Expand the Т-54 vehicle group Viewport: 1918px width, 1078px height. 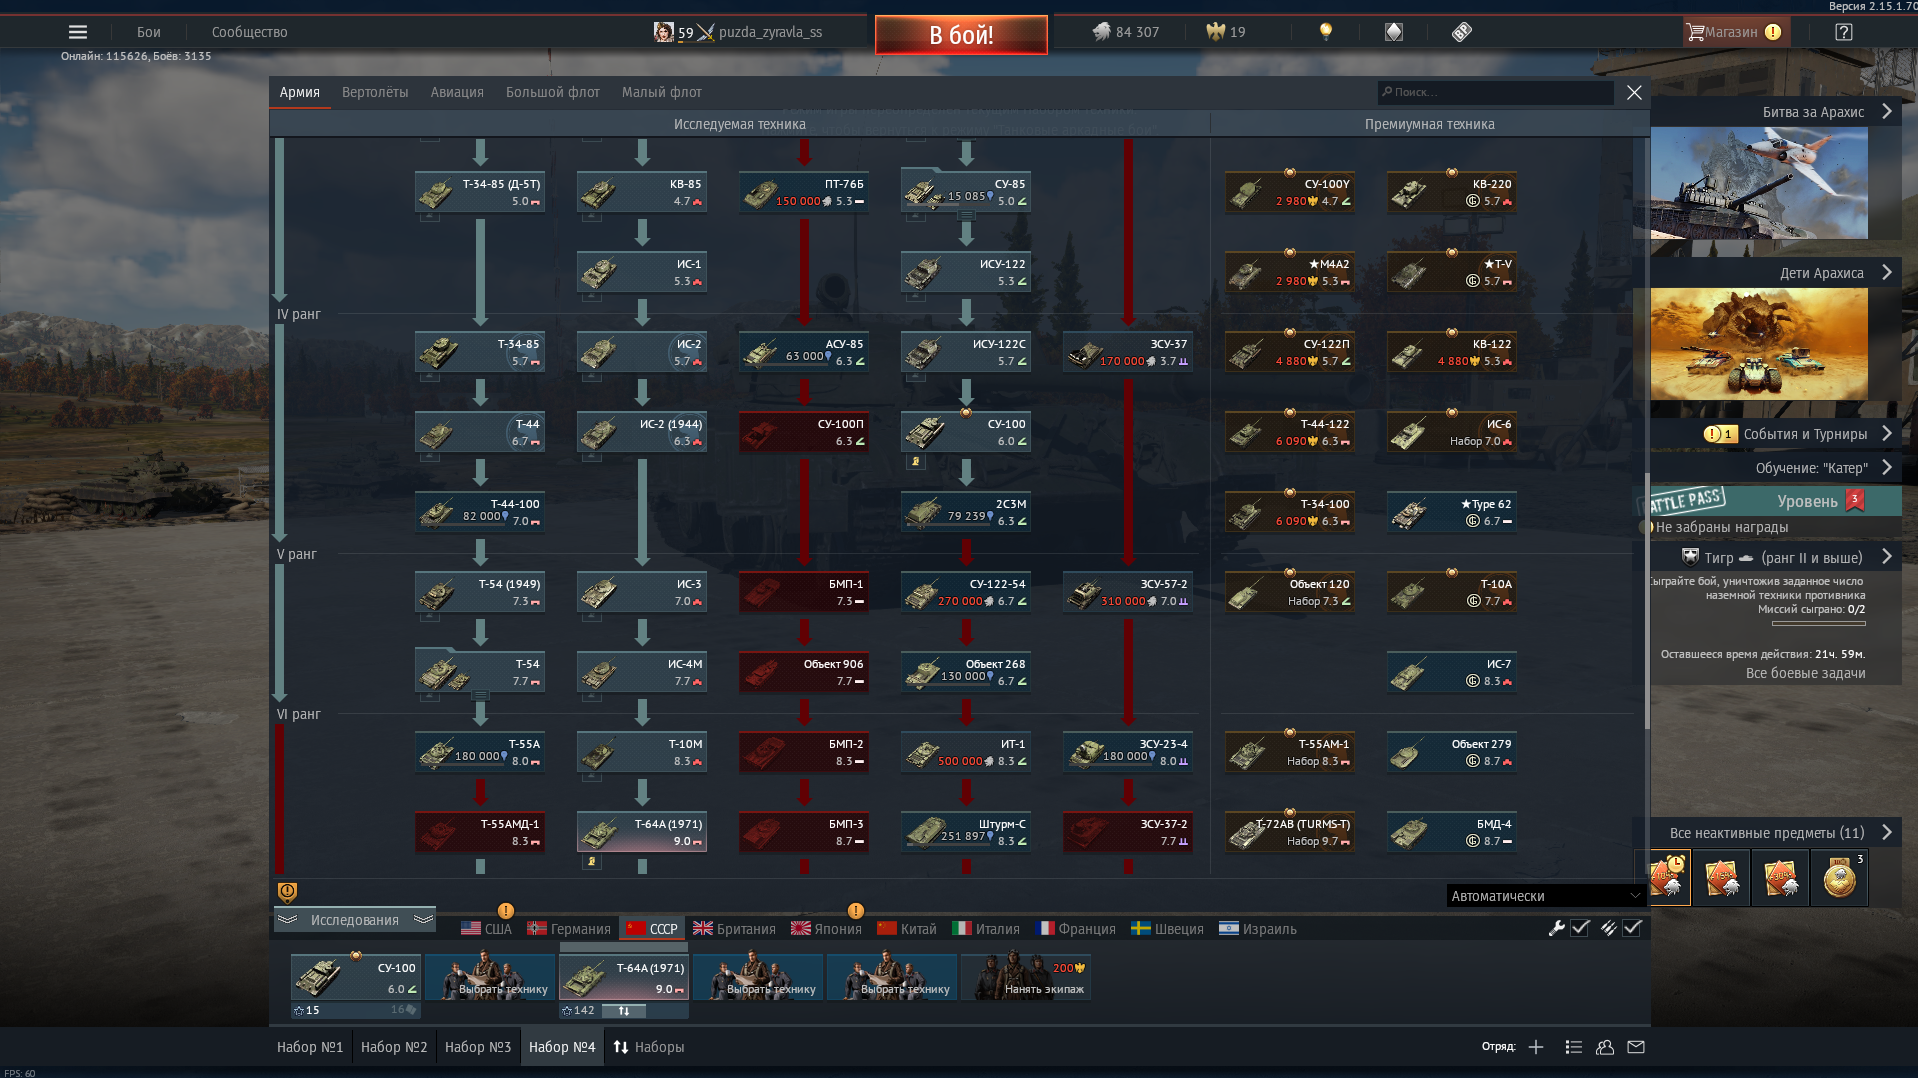(x=480, y=694)
